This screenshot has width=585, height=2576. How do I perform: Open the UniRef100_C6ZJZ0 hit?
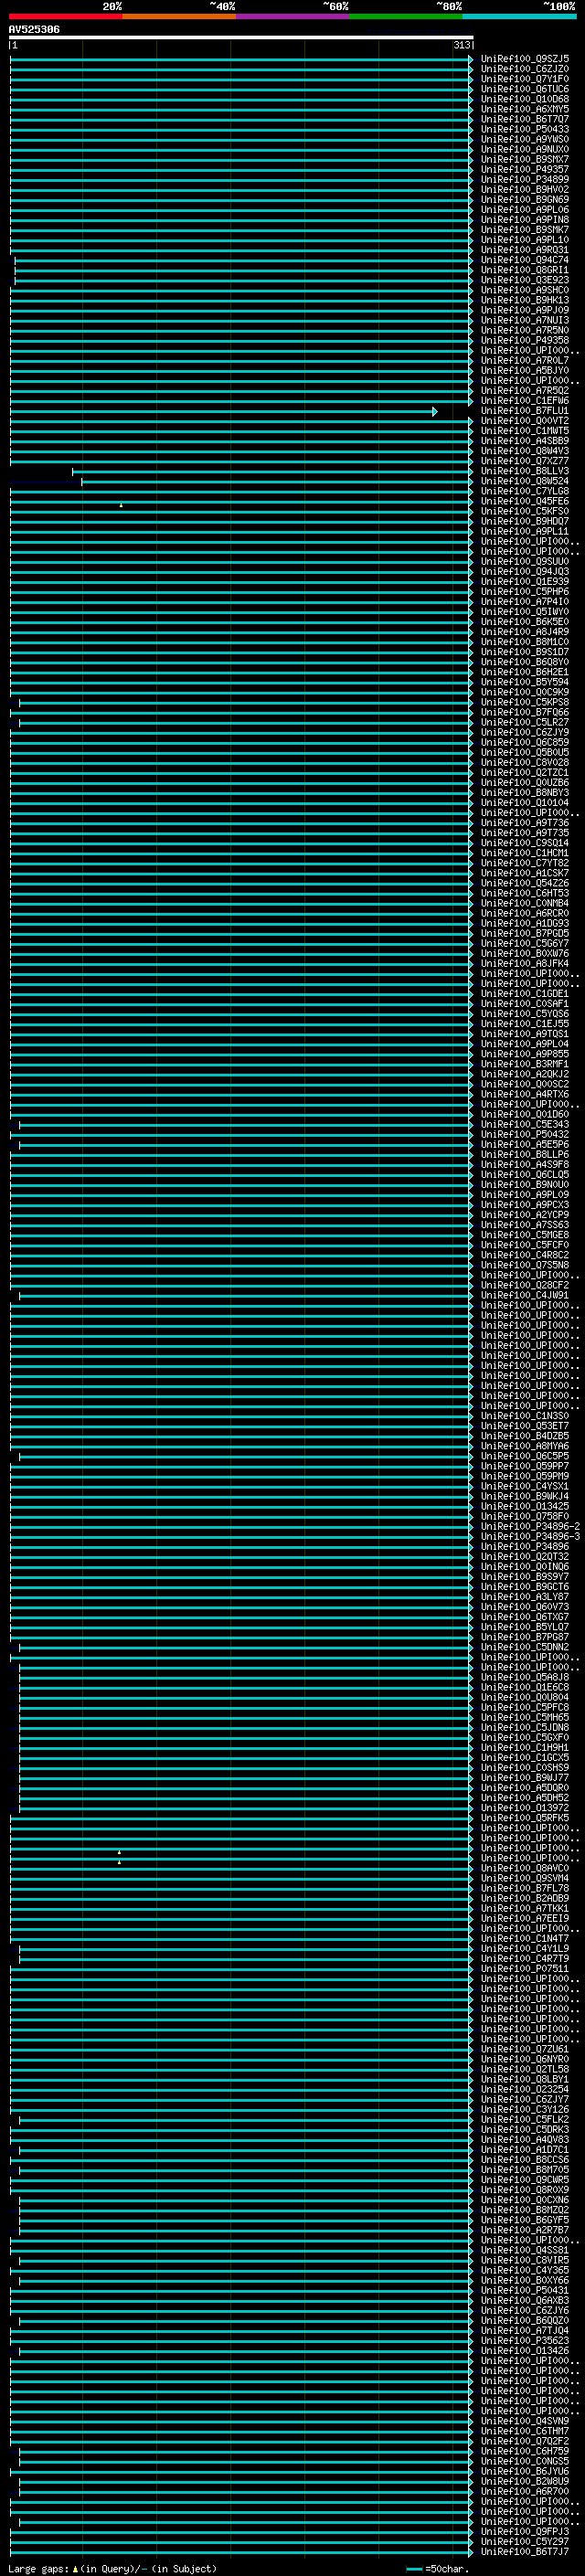pyautogui.click(x=525, y=69)
